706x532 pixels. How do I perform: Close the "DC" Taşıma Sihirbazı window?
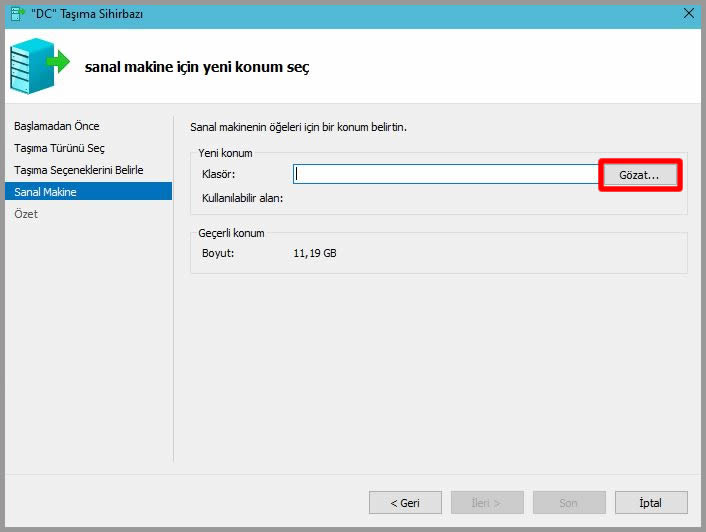[x=688, y=12]
